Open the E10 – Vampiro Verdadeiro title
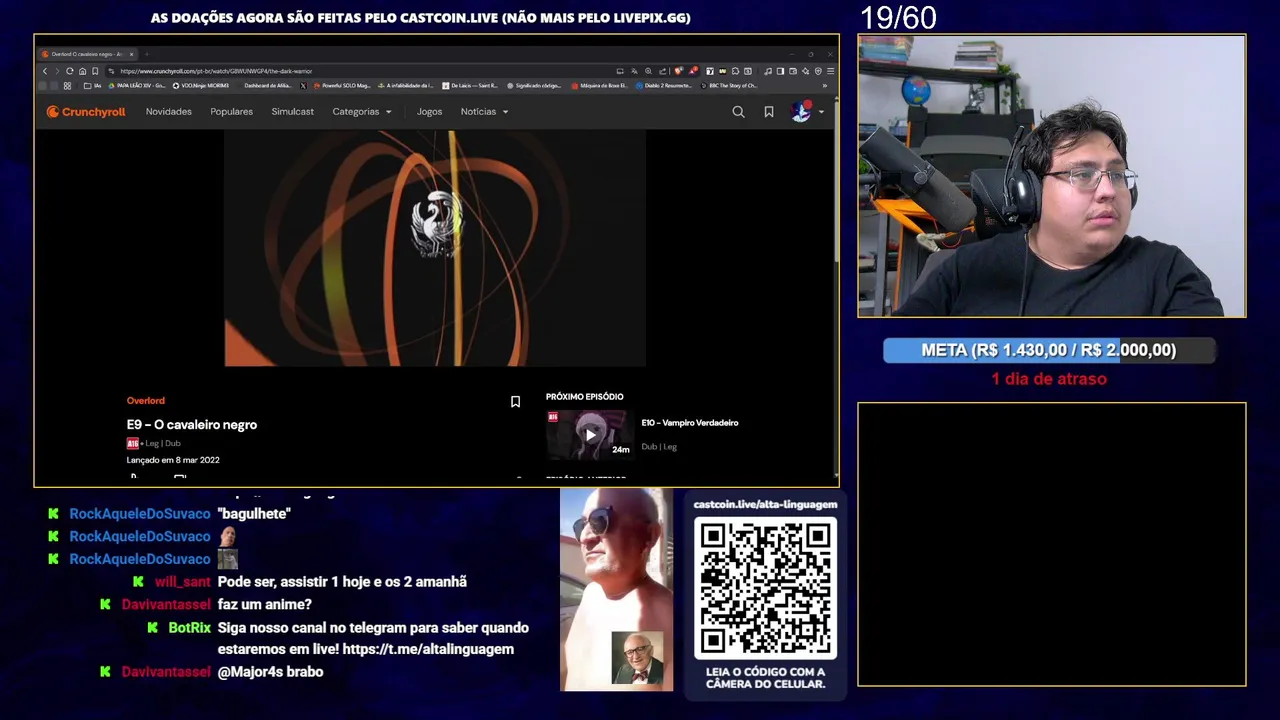 [690, 423]
